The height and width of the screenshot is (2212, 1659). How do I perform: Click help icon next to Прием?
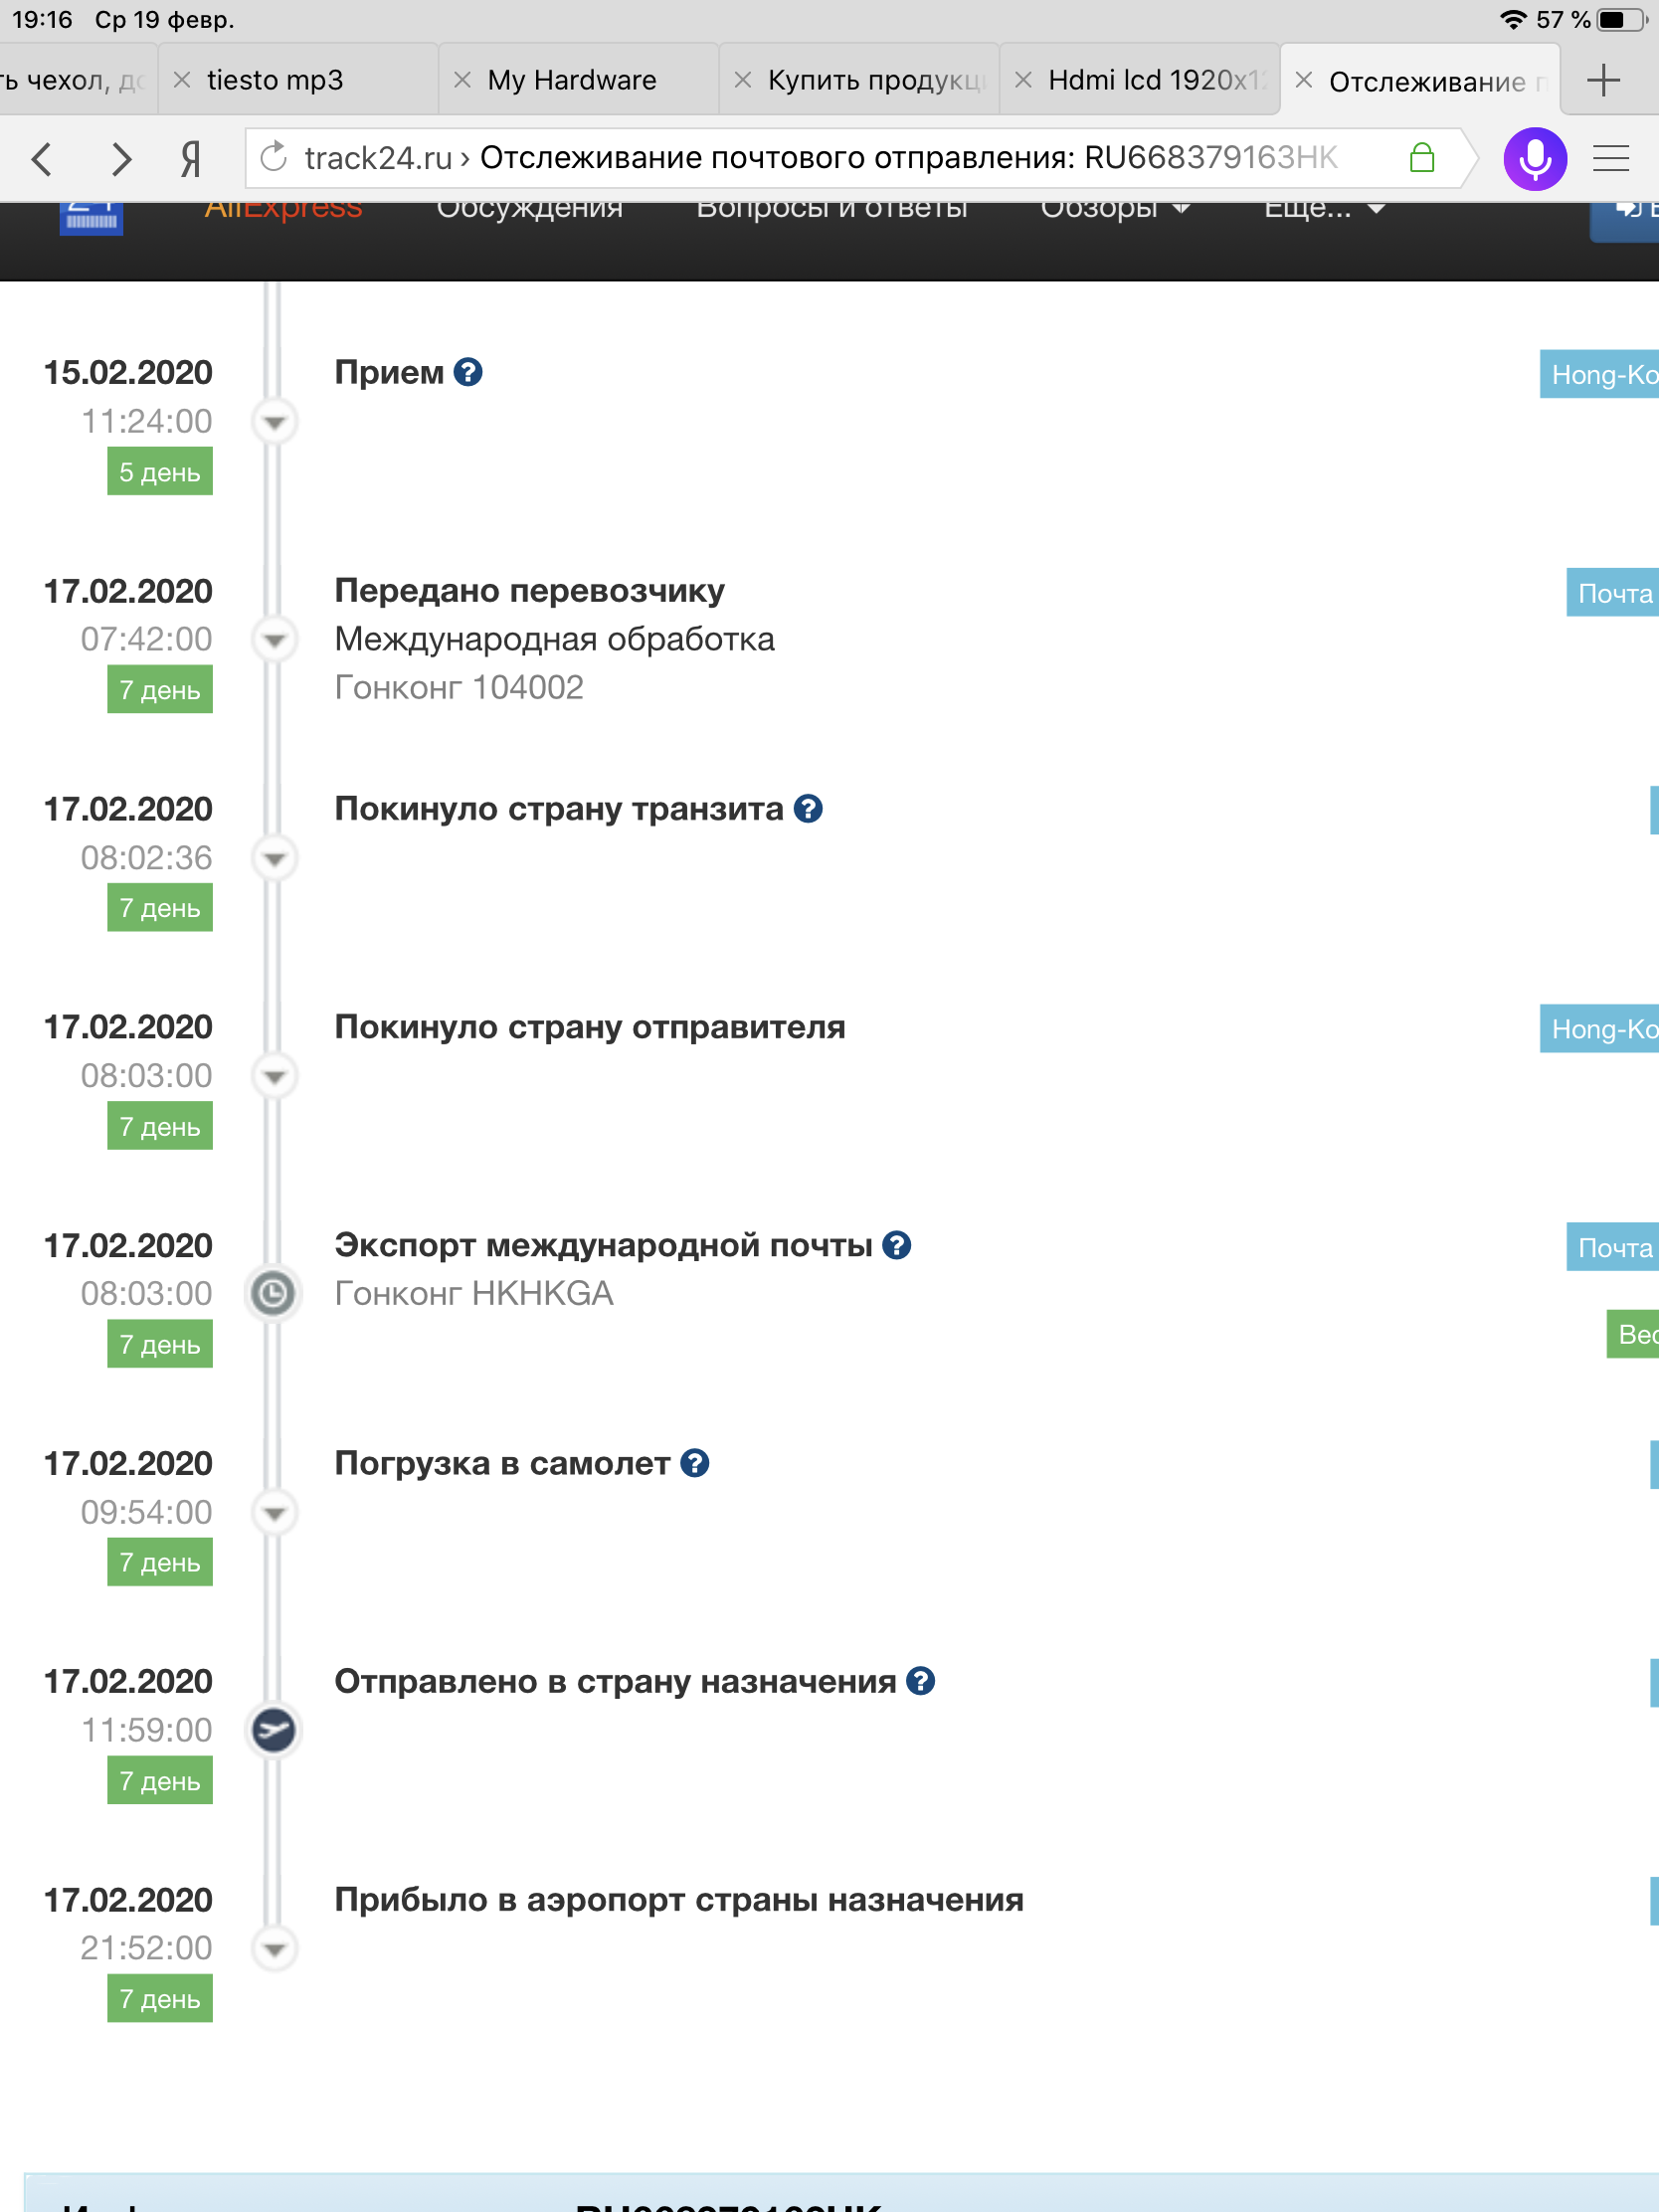point(468,372)
